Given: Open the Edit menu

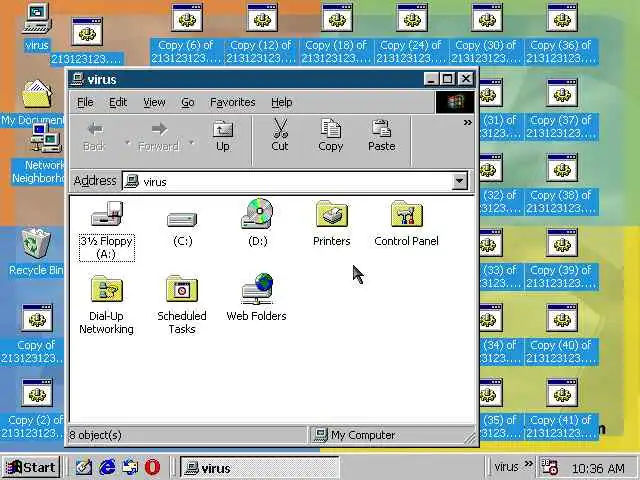Looking at the screenshot, I should pos(118,102).
